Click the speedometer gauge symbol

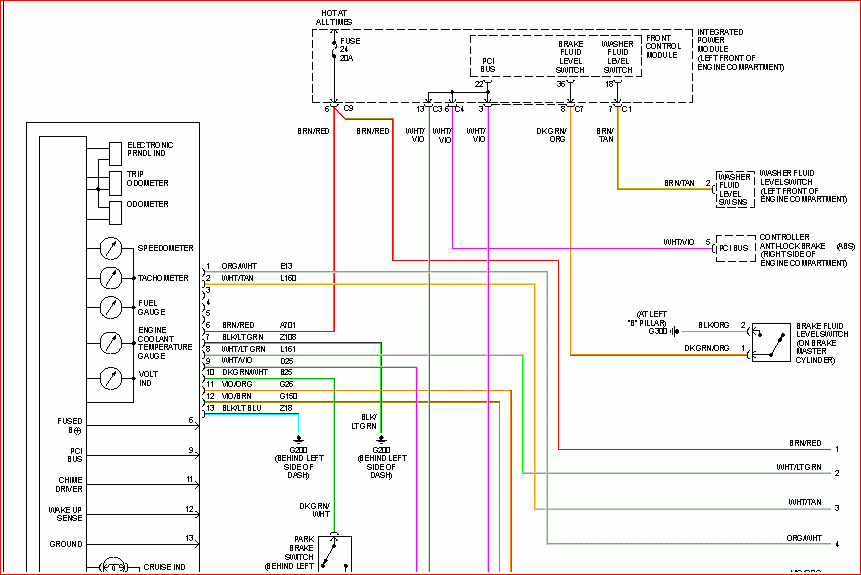pos(111,248)
